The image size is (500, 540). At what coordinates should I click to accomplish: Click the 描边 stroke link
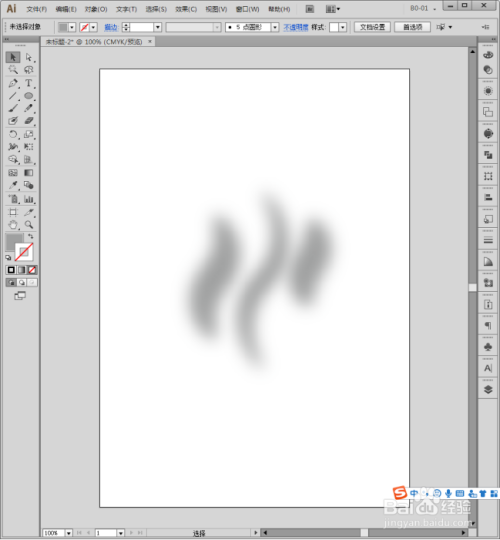111,27
